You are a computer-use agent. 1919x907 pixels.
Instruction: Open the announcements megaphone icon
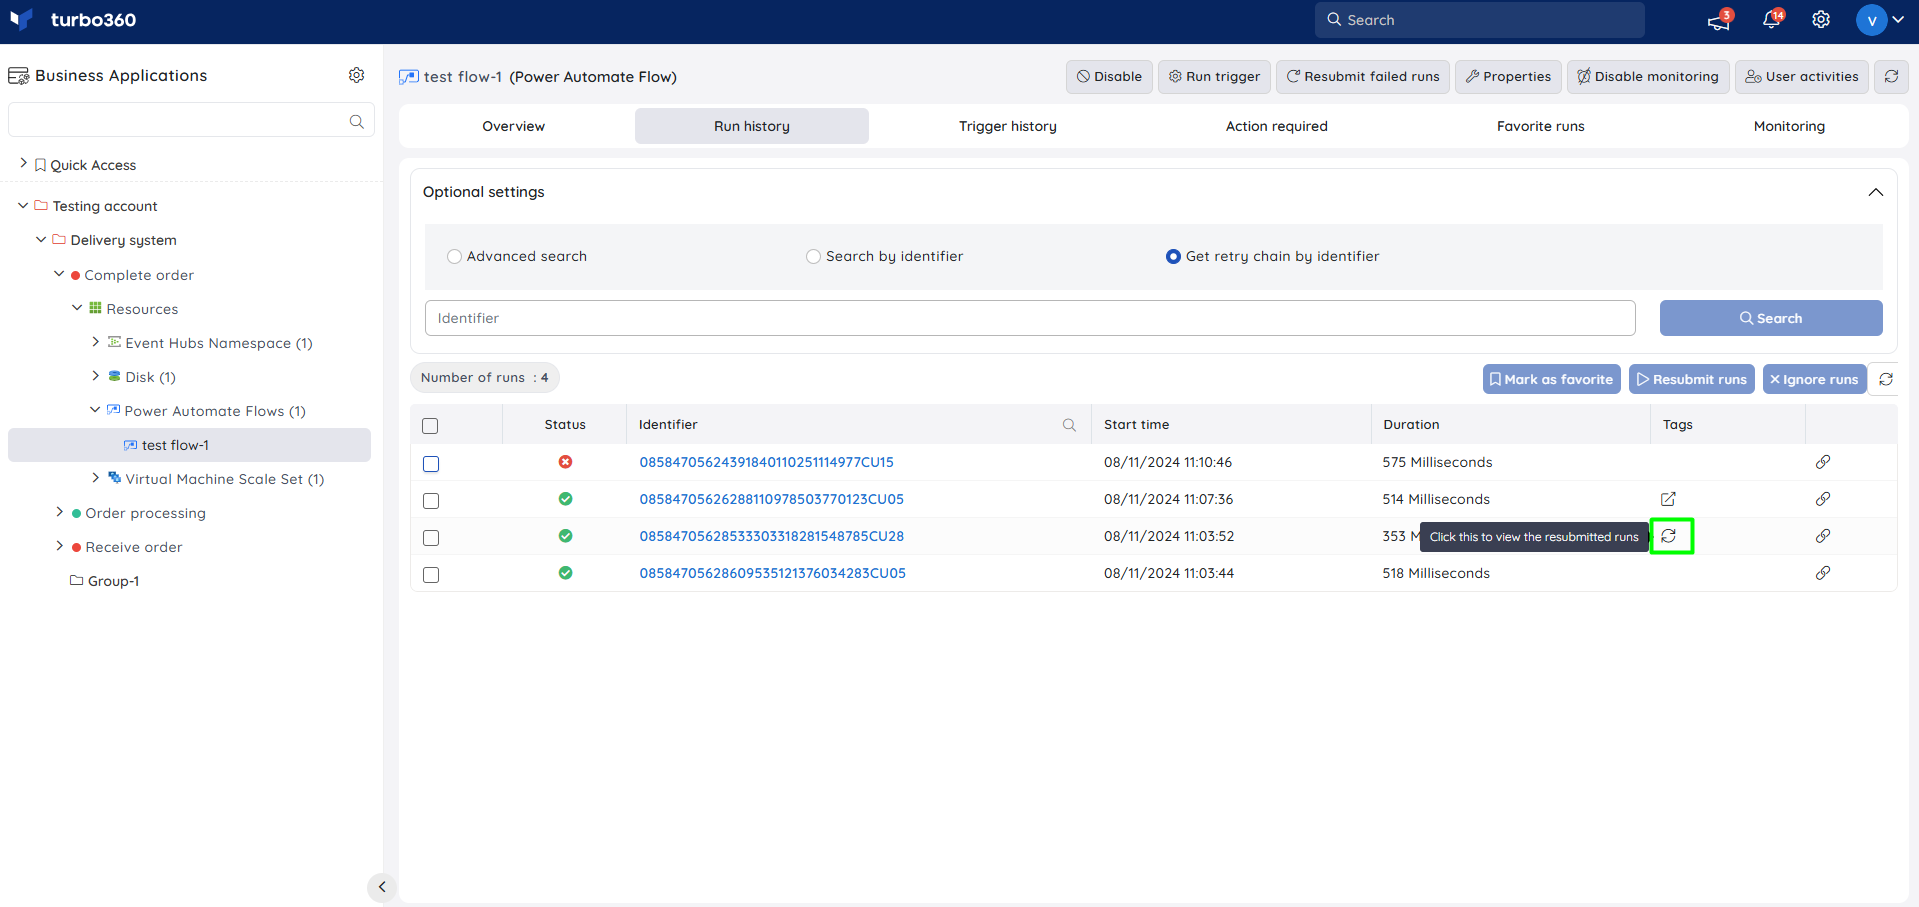point(1719,20)
